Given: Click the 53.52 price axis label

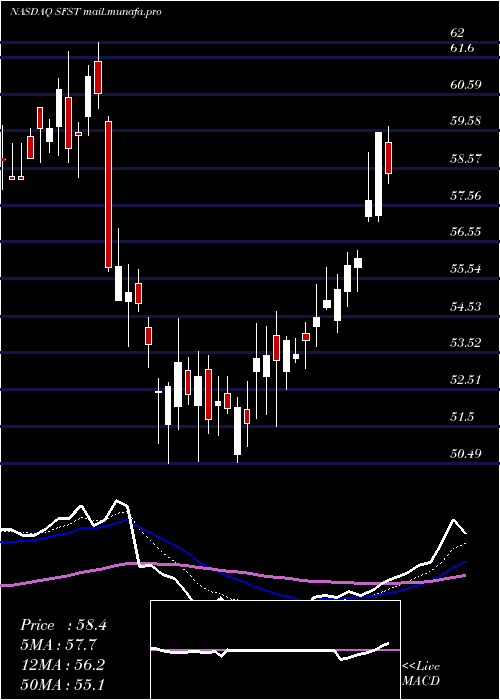Looking at the screenshot, I should [466, 343].
